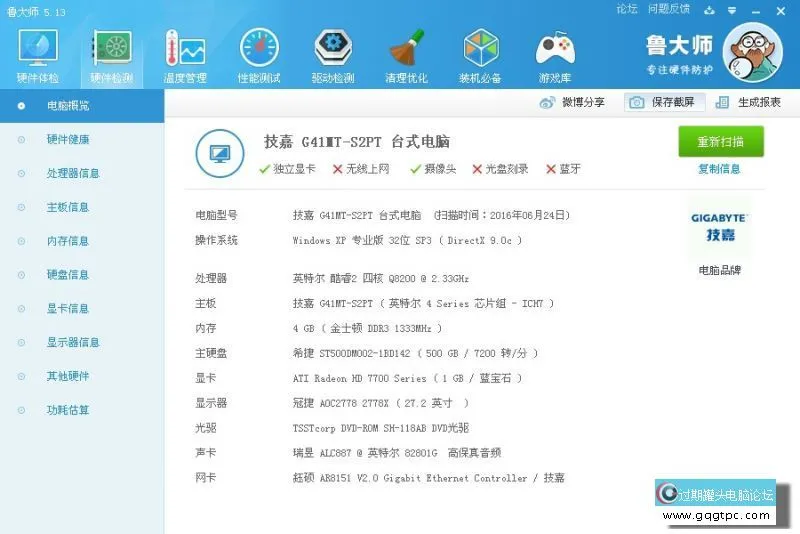Click processor value 酷睿2 四核 Q8200
The height and width of the screenshot is (534, 800).
(x=381, y=278)
